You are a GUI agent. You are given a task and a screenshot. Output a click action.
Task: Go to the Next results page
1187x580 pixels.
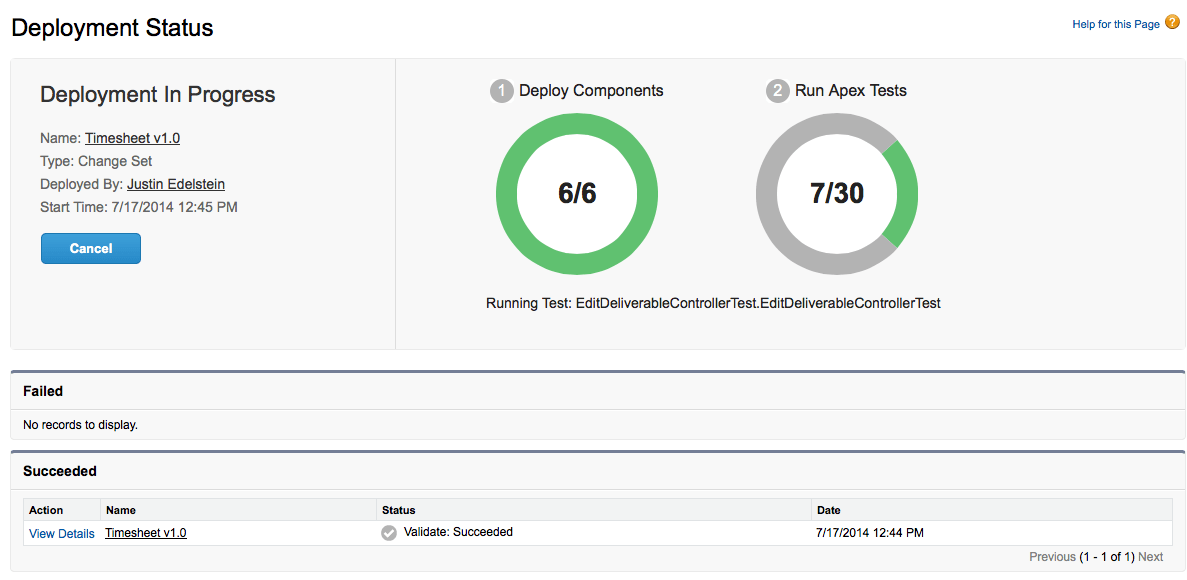[x=1150, y=557]
